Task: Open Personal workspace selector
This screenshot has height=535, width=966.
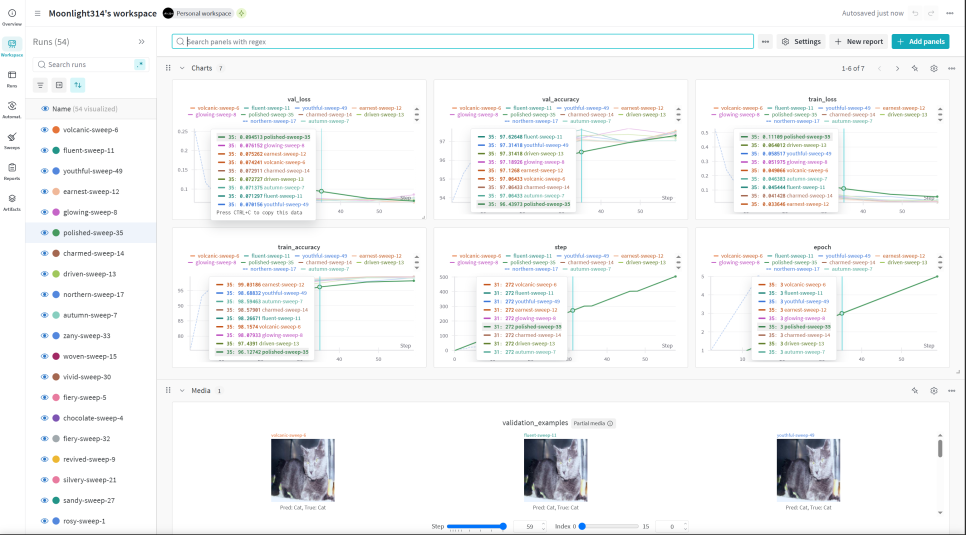Action: (198, 13)
